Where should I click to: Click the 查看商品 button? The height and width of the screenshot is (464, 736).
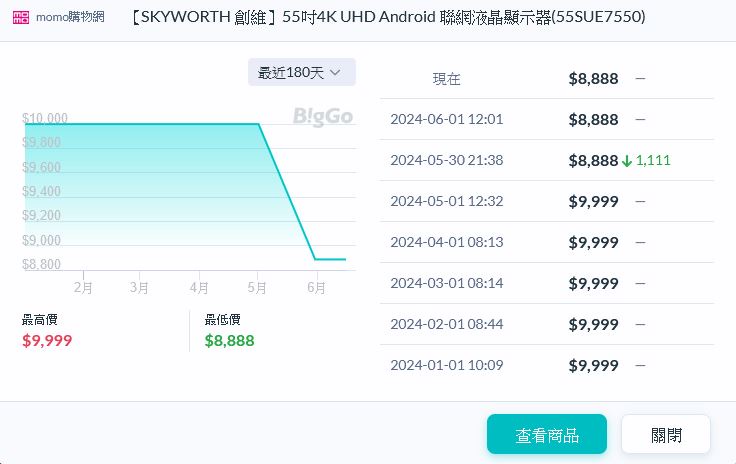[546, 435]
